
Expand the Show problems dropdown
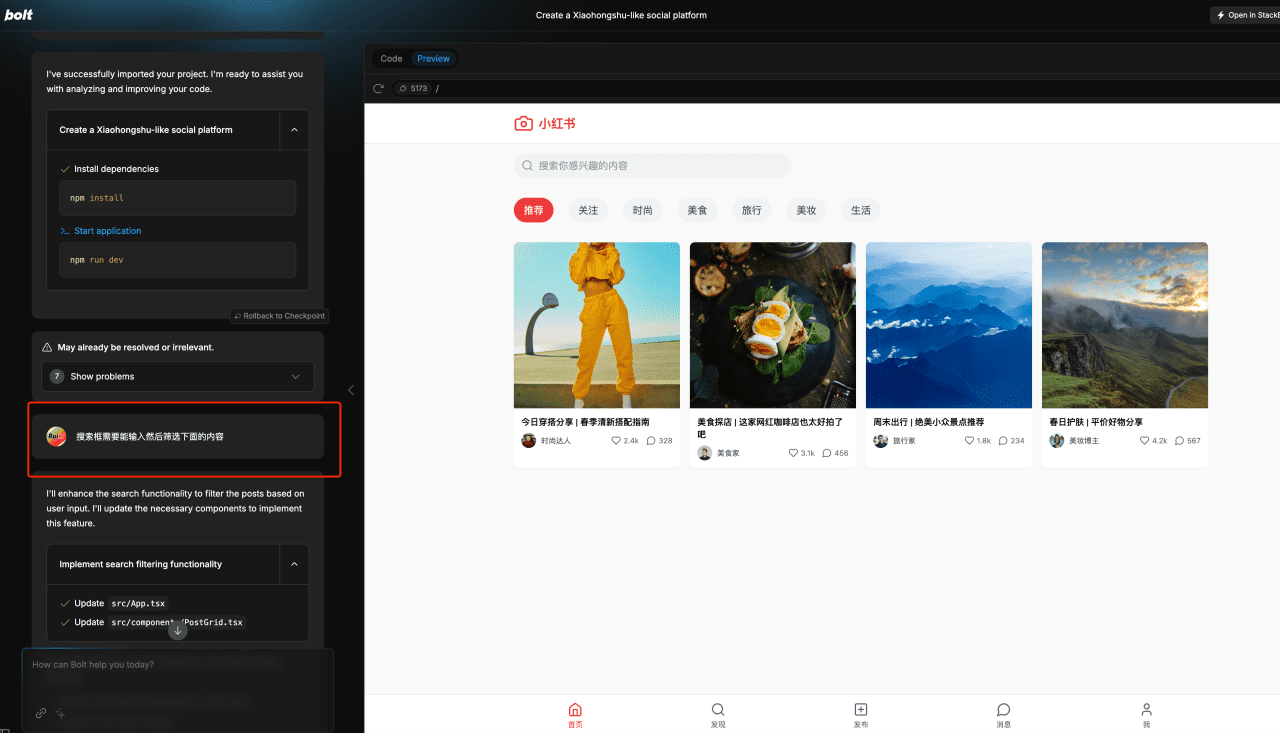pyautogui.click(x=295, y=376)
